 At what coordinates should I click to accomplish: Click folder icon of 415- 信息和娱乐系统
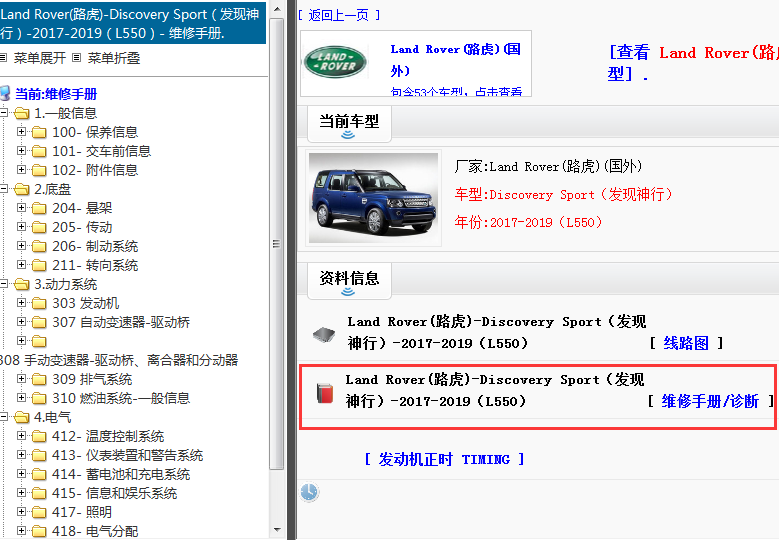pos(39,493)
